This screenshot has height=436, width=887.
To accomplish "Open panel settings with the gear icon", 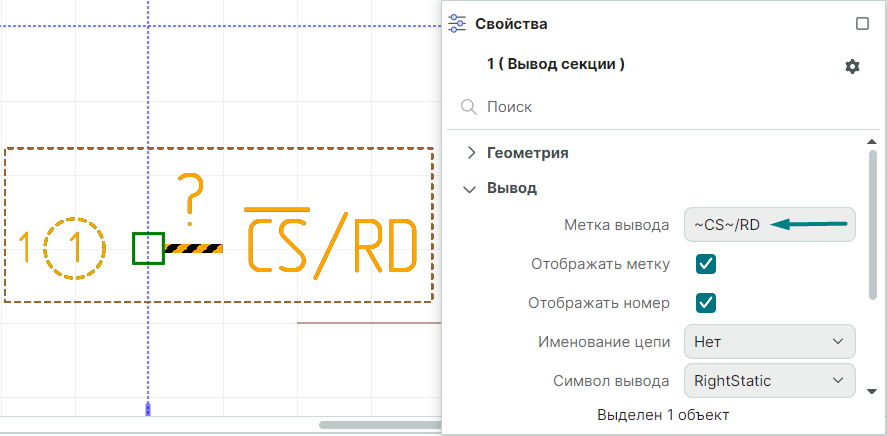I will tap(852, 66).
